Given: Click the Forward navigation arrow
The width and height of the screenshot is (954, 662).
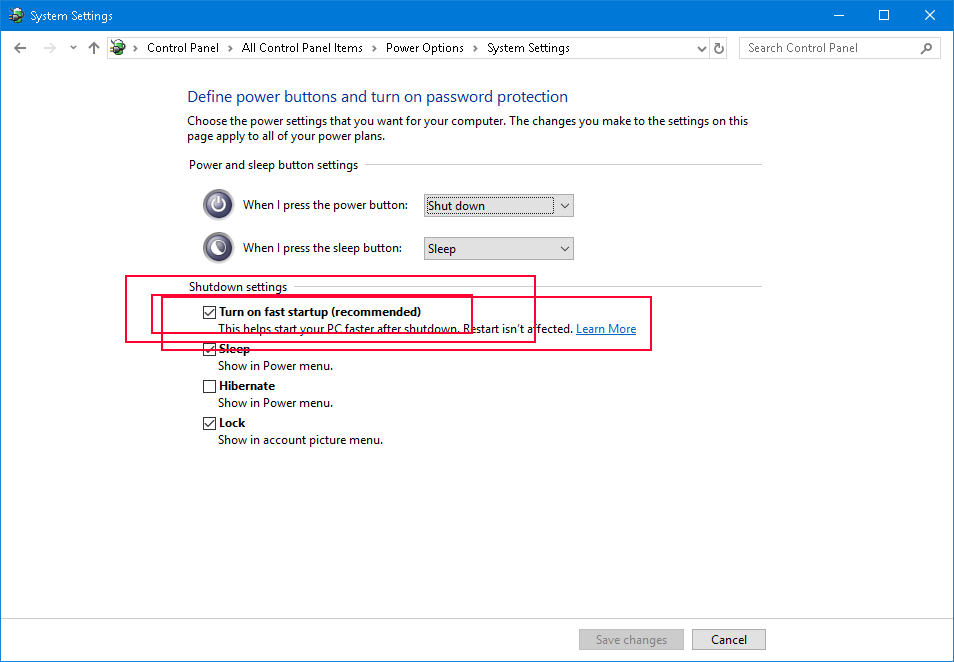Looking at the screenshot, I should click(50, 48).
